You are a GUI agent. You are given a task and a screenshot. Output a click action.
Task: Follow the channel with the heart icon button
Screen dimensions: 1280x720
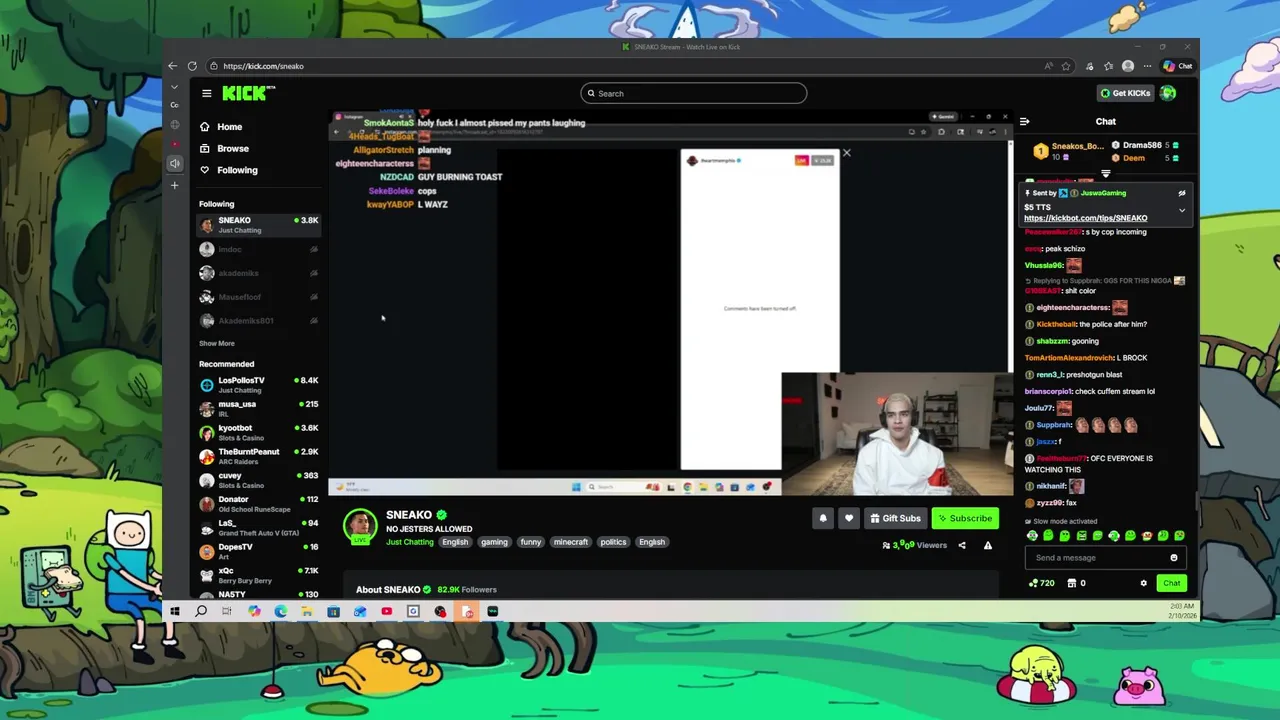(849, 518)
